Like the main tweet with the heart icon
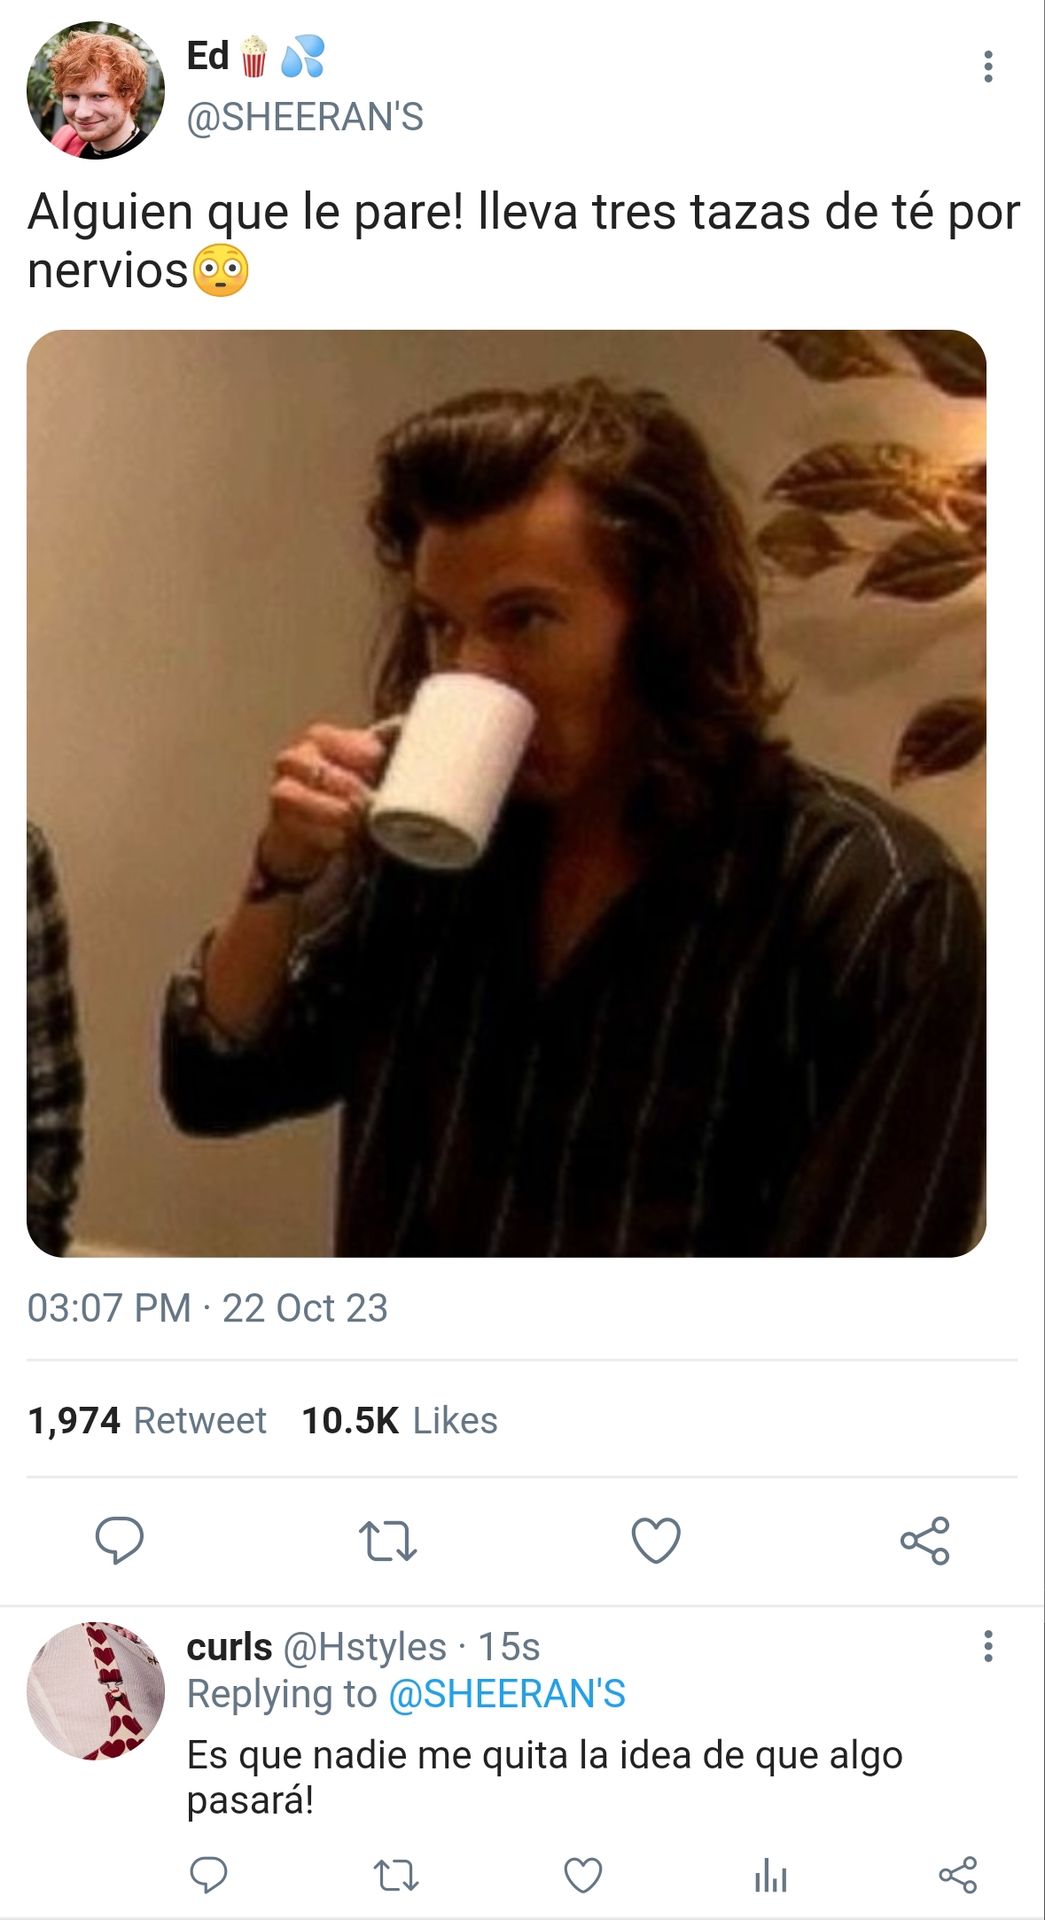 (x=656, y=1540)
